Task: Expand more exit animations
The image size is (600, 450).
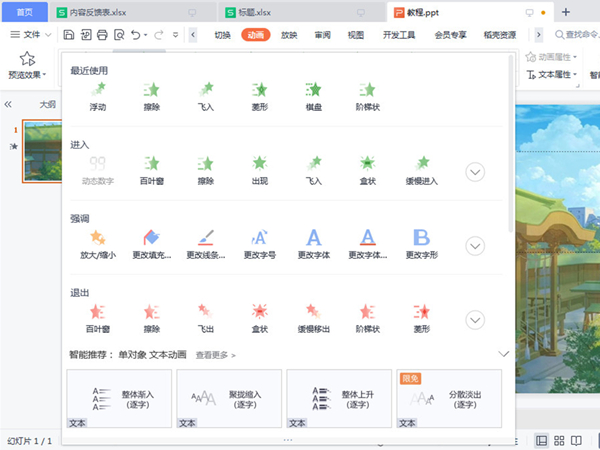Action: [x=476, y=320]
